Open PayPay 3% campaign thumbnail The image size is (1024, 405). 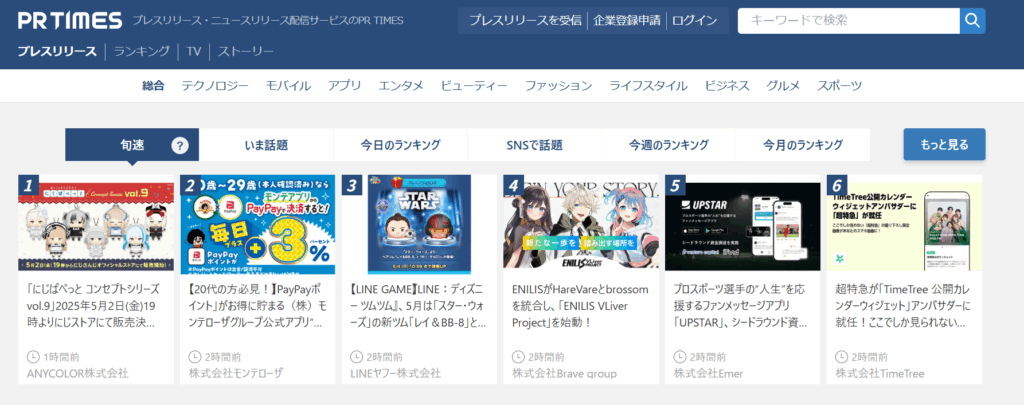coord(258,225)
